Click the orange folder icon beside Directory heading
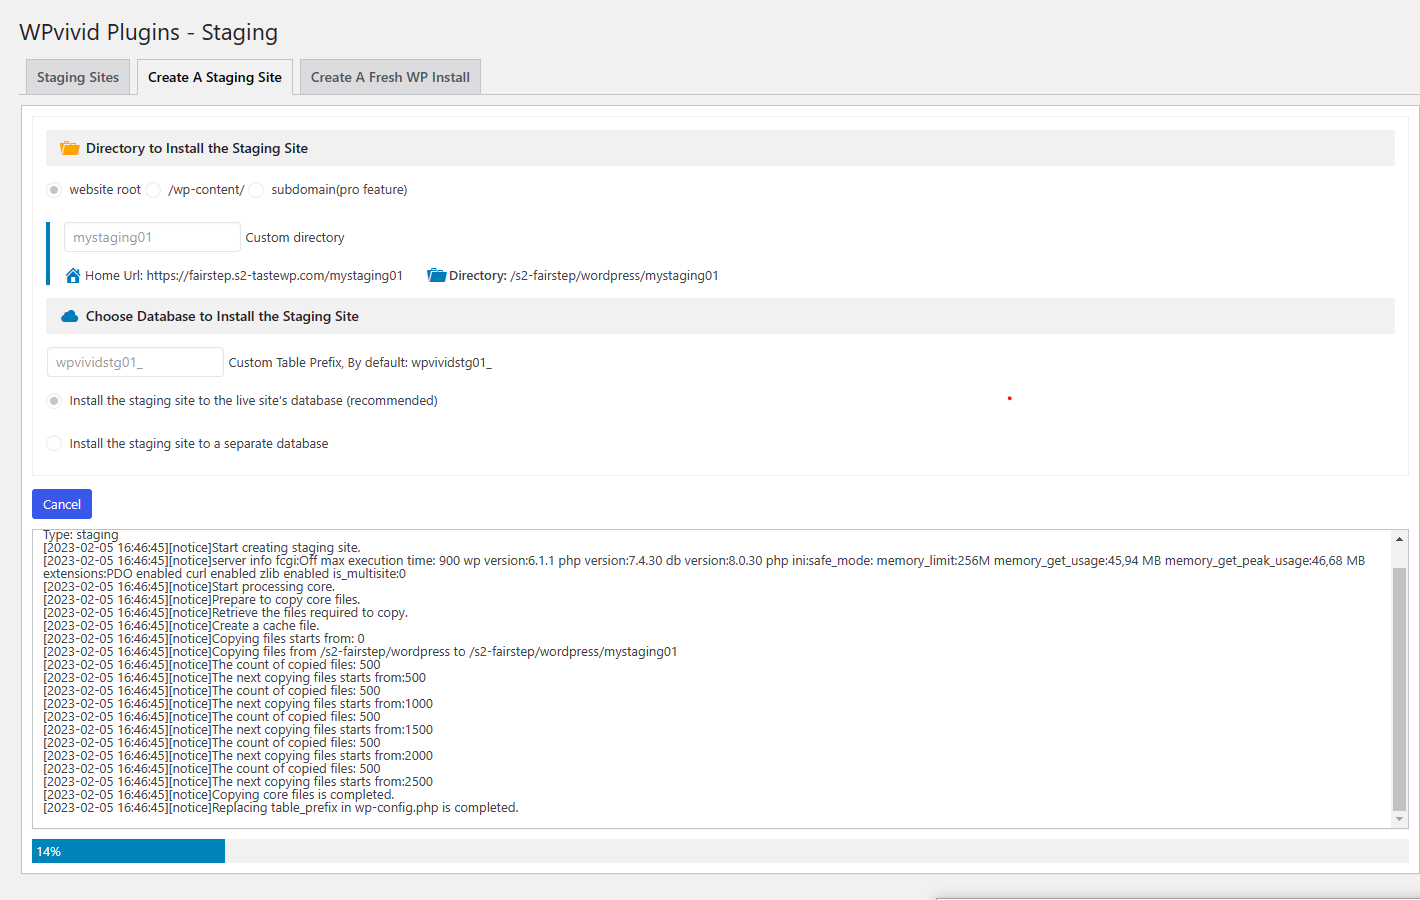Image resolution: width=1420 pixels, height=900 pixels. click(70, 148)
